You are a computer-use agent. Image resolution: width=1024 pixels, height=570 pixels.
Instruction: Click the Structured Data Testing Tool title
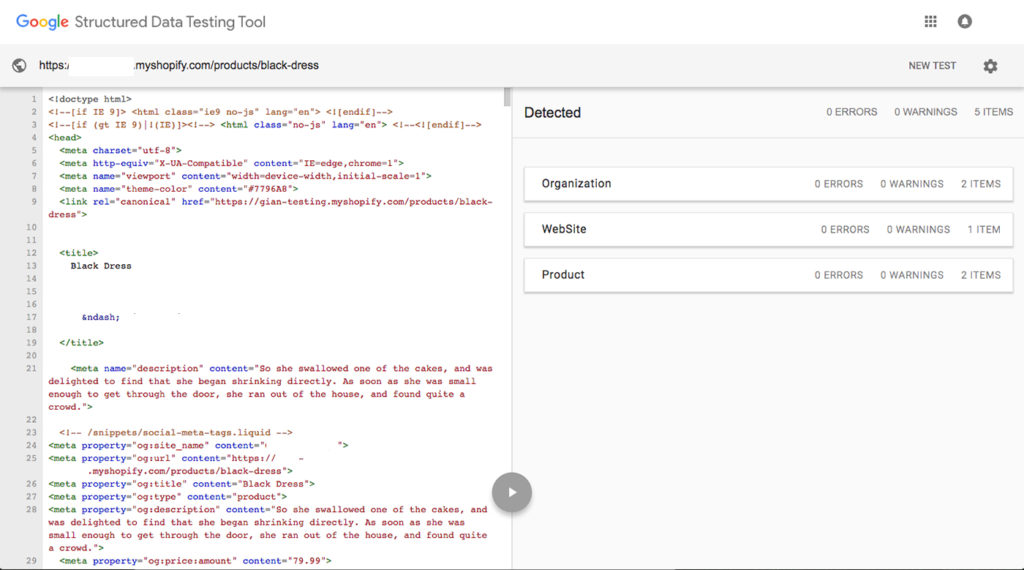(170, 22)
